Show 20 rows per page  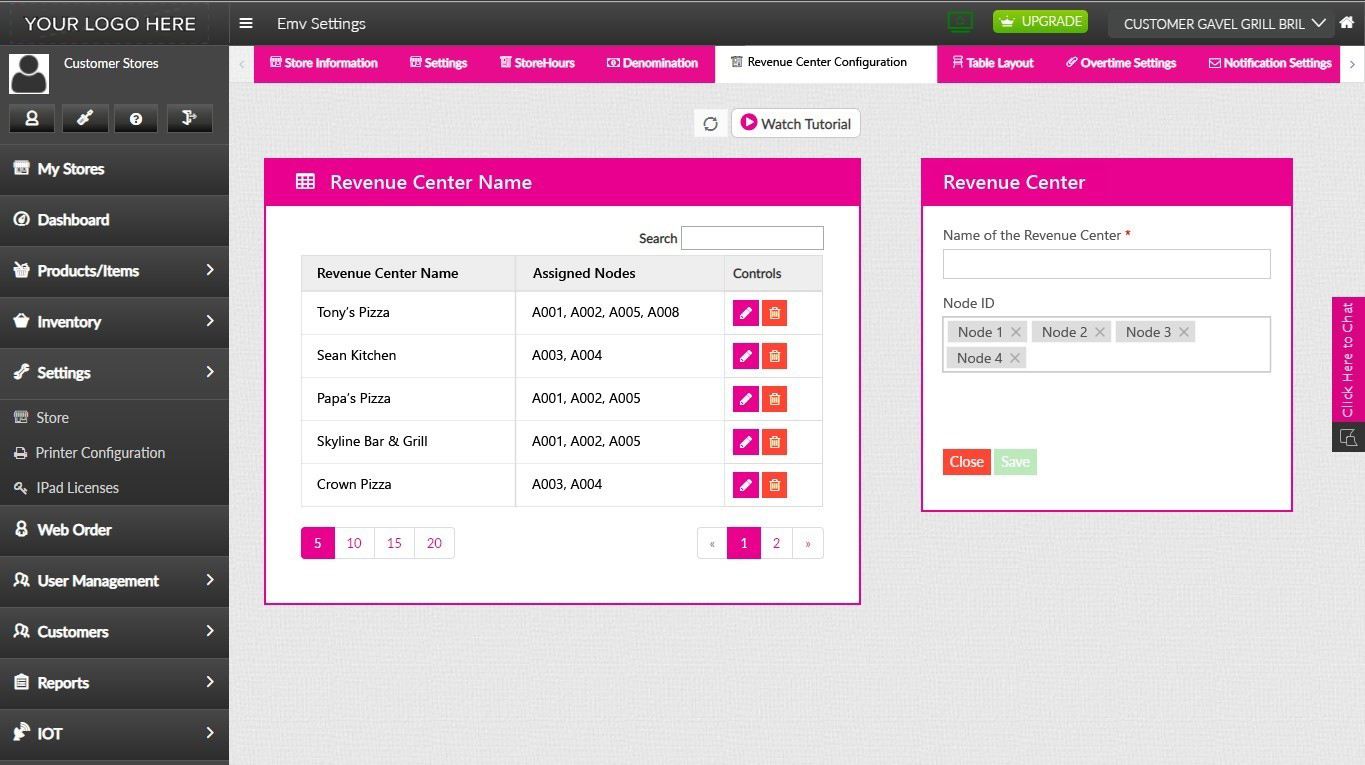(434, 543)
